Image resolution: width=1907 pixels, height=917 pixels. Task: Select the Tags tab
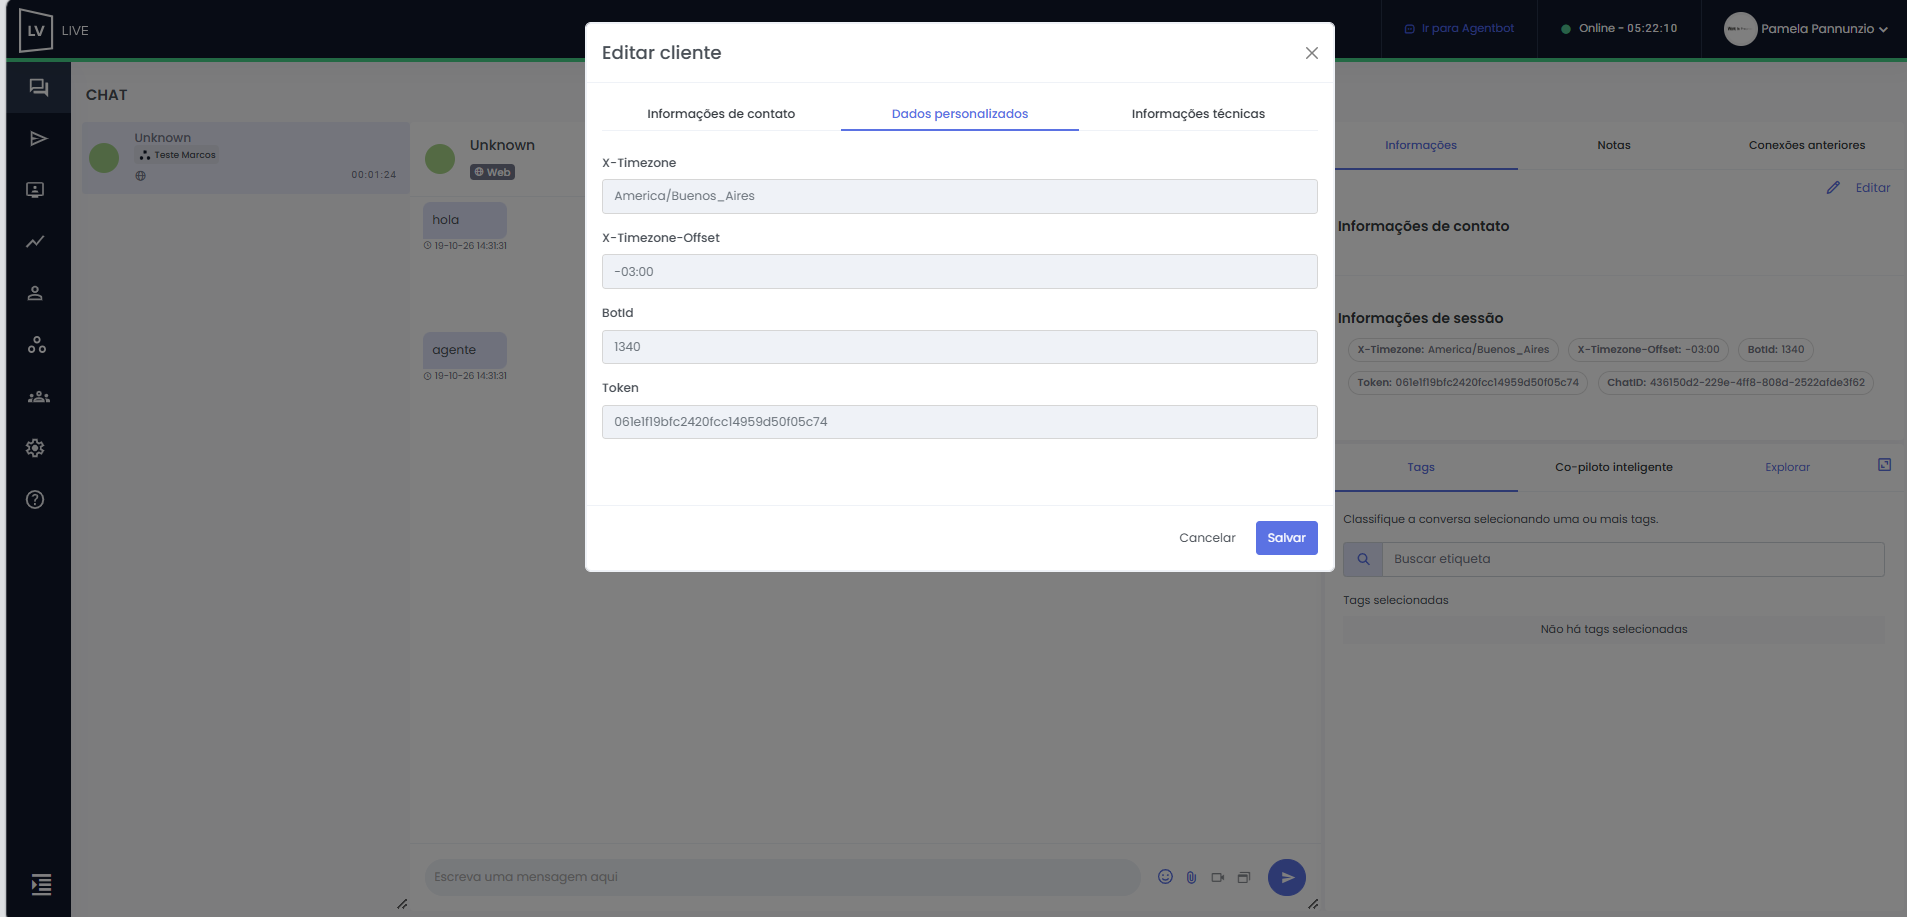point(1421,467)
